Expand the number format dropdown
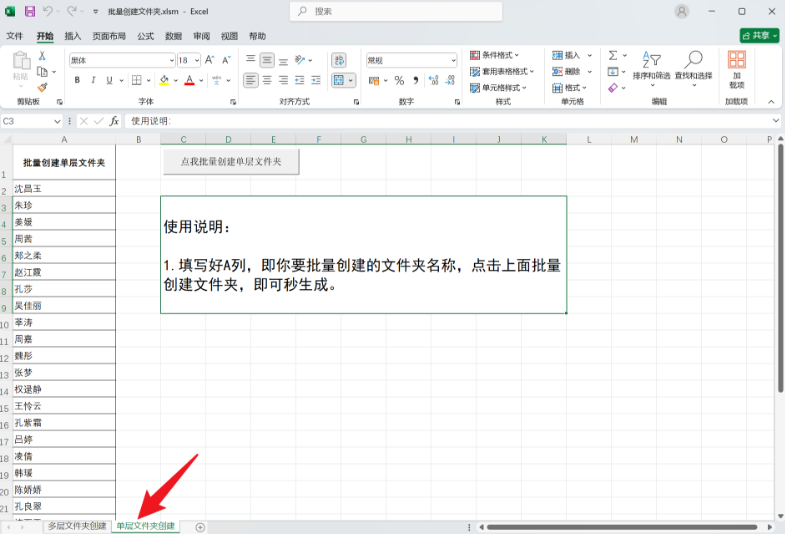 pyautogui.click(x=453, y=61)
